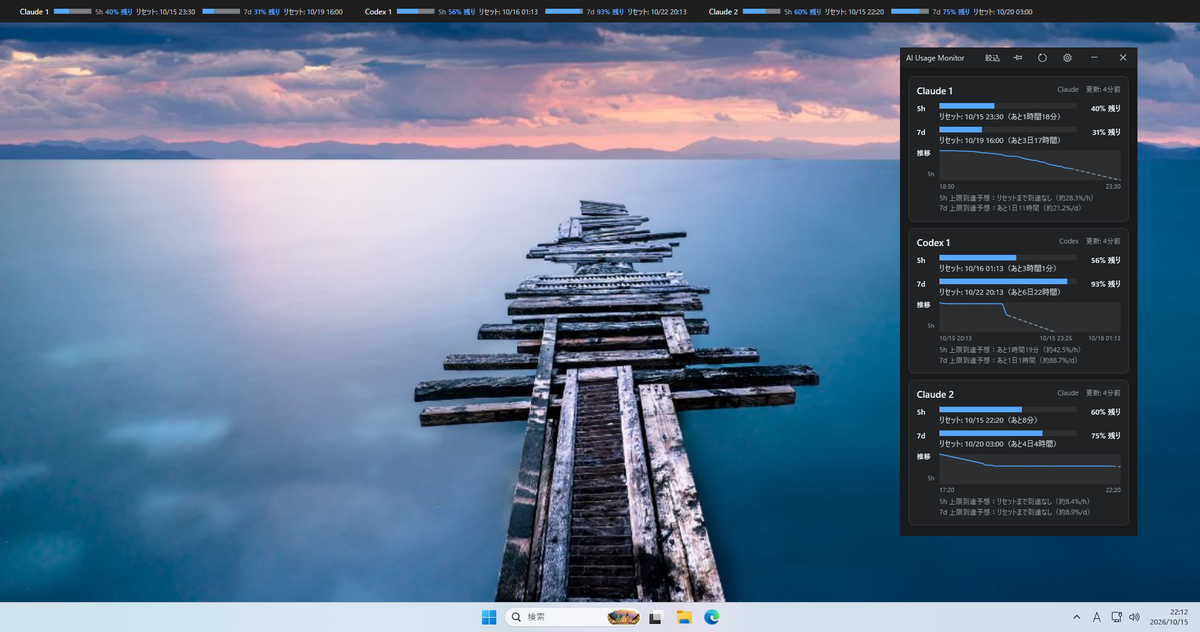The image size is (1200, 632).
Task: Click the Codex 1 usage trend chart
Action: pos(1029,317)
